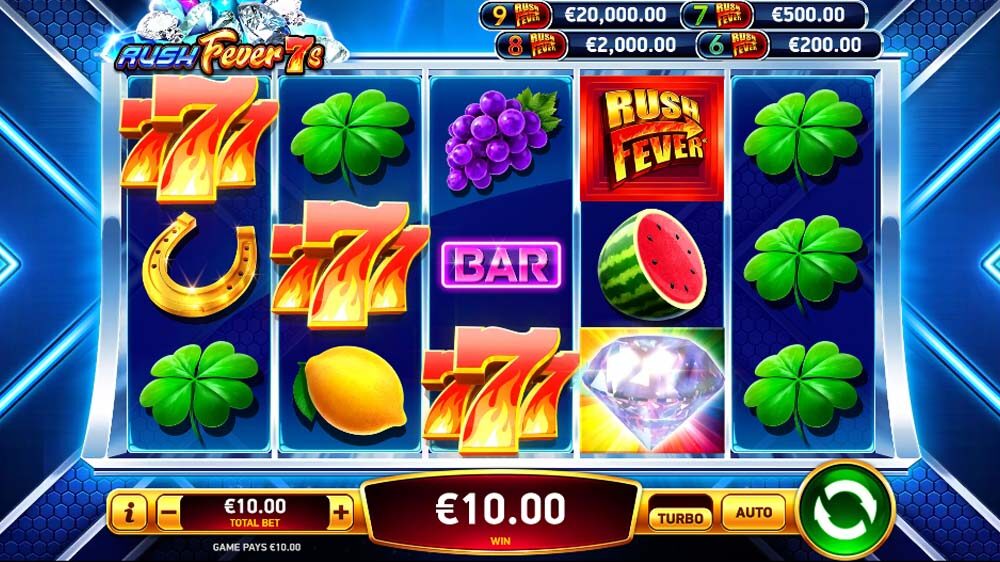Click the €2,000.00 eight Rush Fever prize

(x=594, y=45)
